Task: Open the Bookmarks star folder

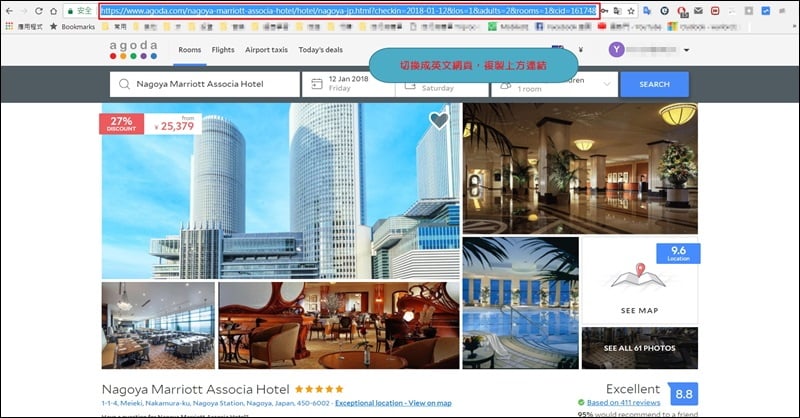Action: (x=72, y=27)
